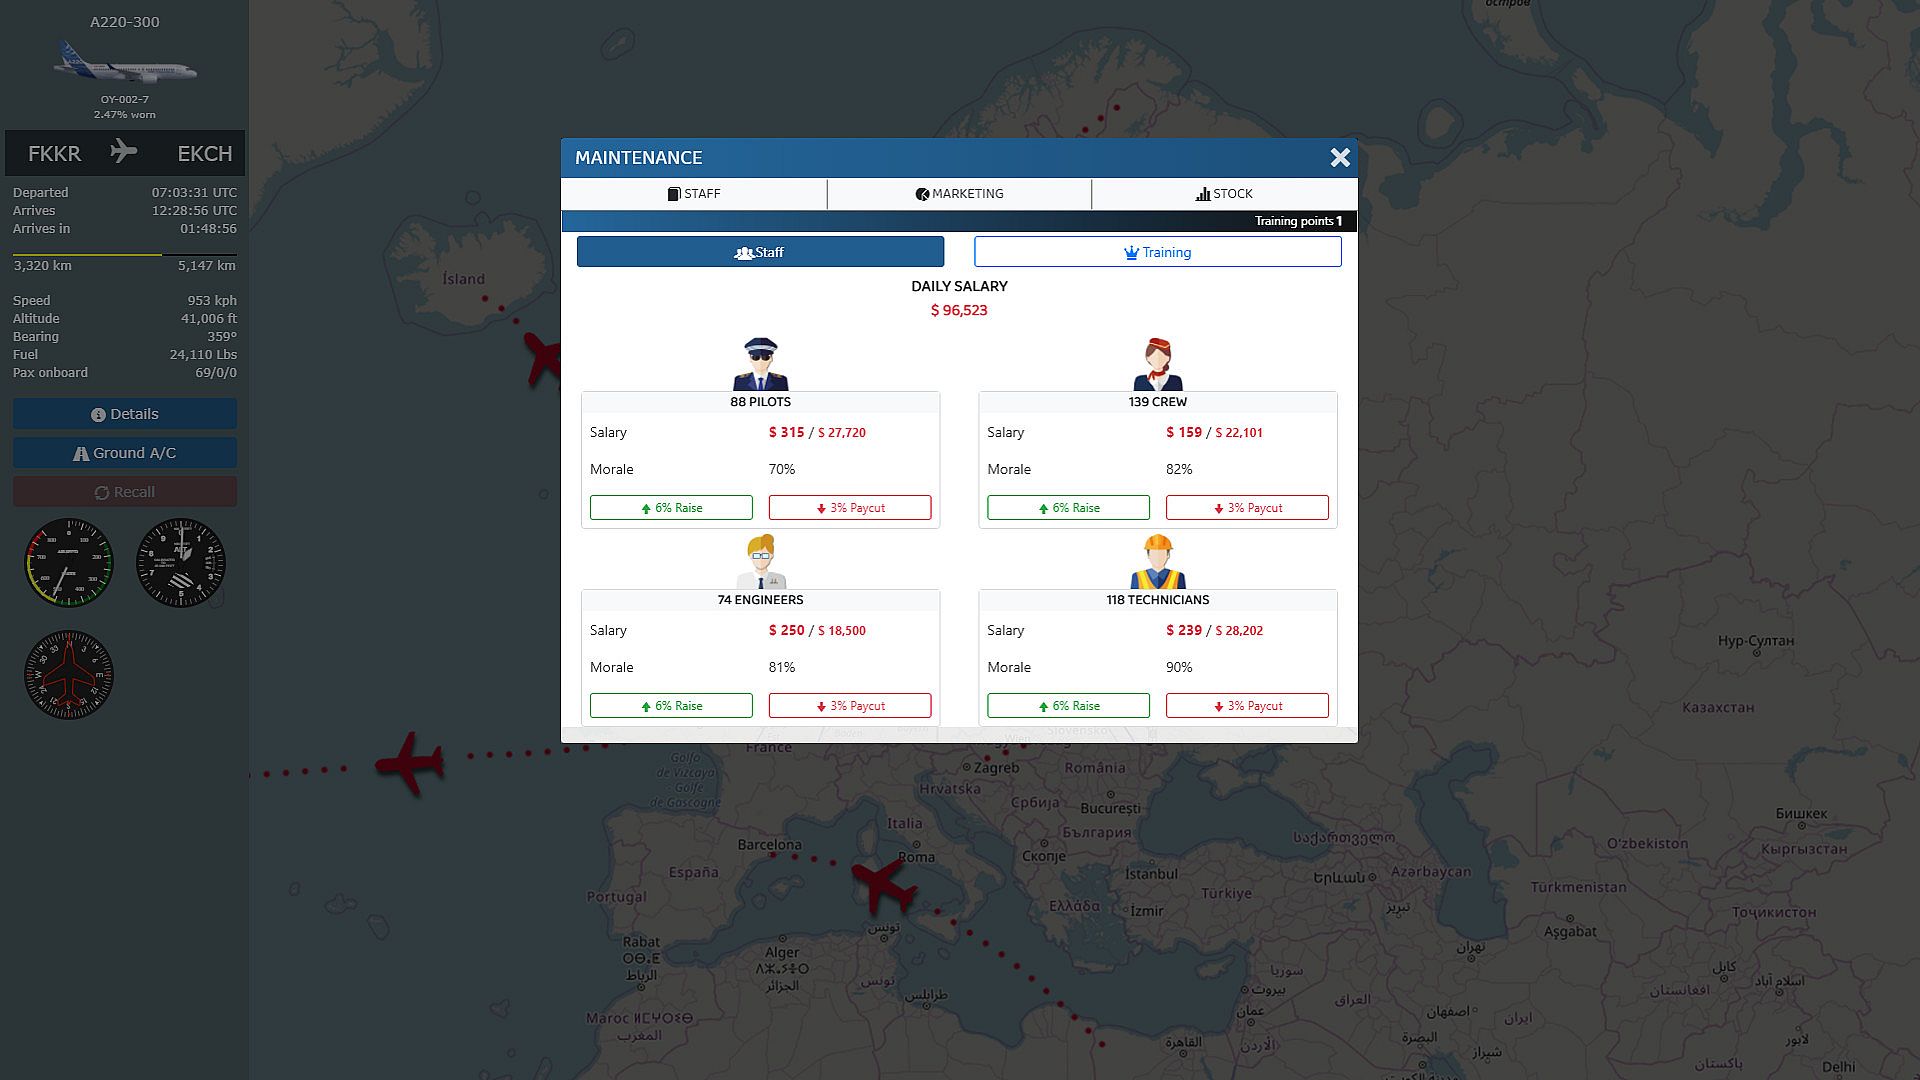
Task: Open aircraft Details
Action: 125,414
